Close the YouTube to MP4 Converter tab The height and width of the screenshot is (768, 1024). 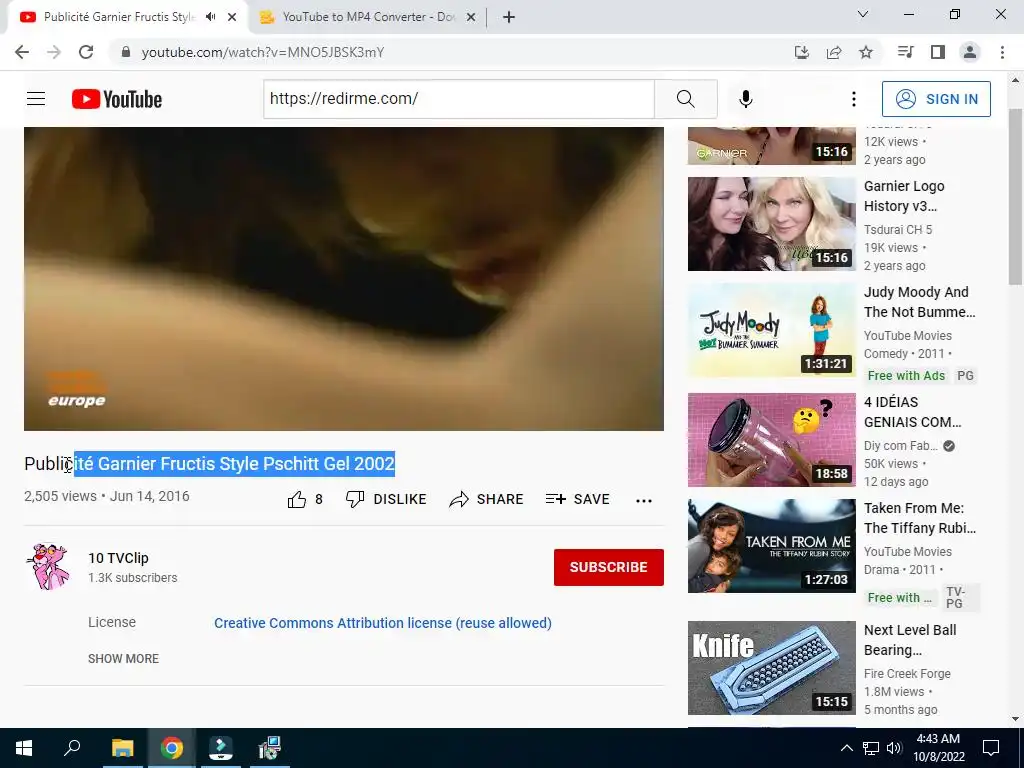tap(471, 18)
